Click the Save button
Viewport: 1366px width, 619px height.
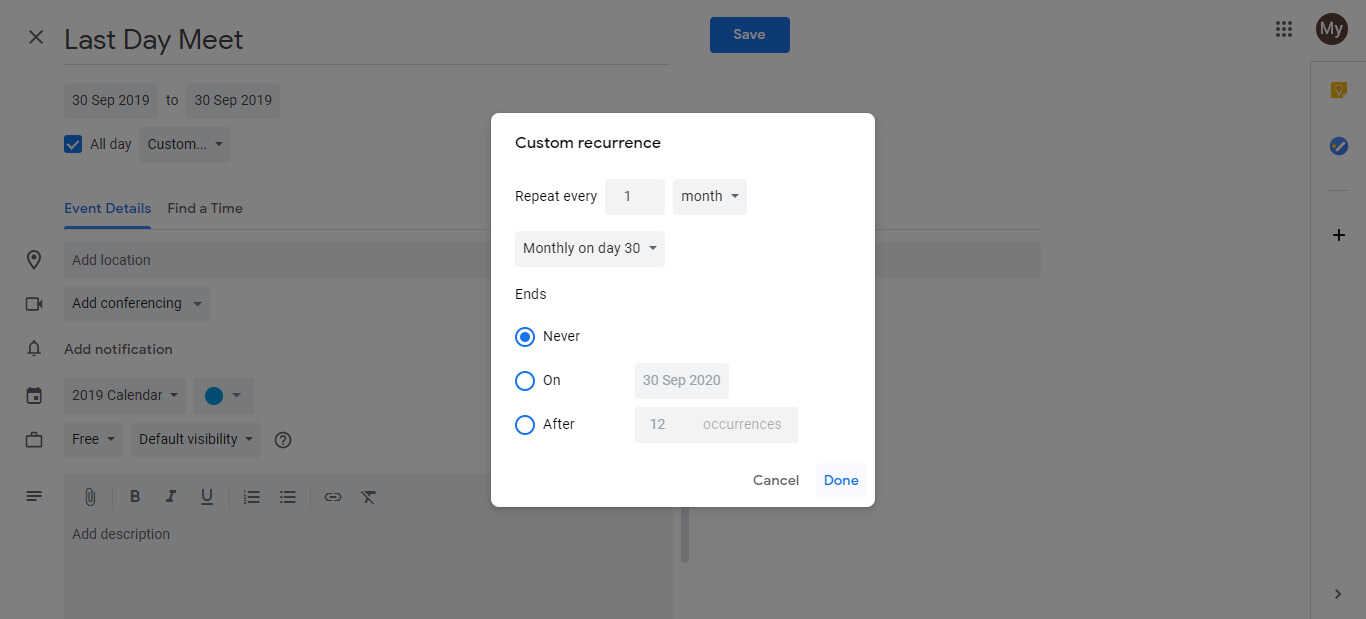click(750, 35)
